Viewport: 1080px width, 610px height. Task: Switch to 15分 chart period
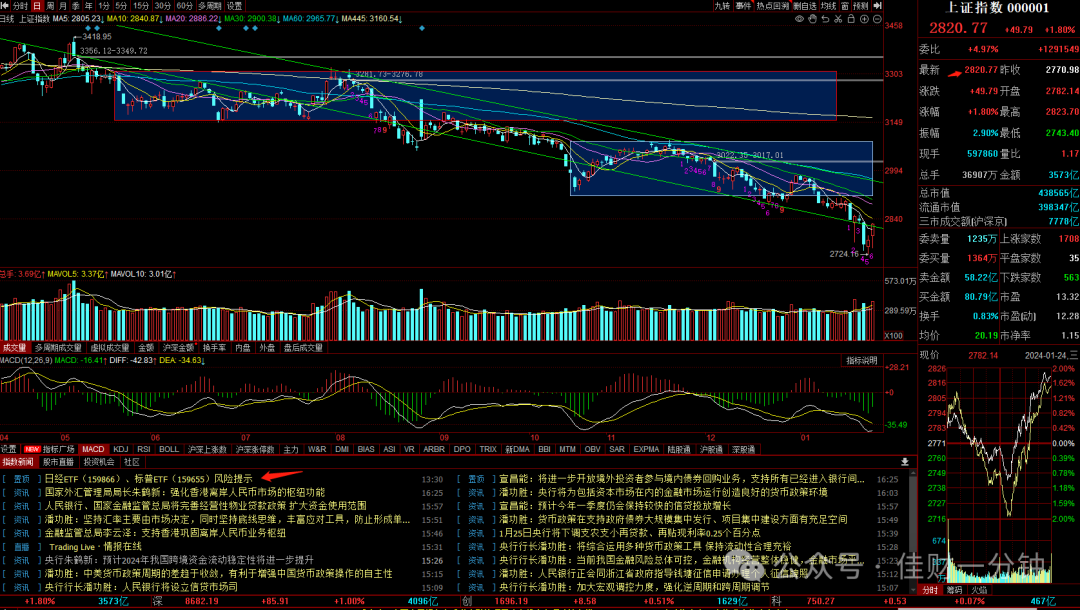[141, 6]
